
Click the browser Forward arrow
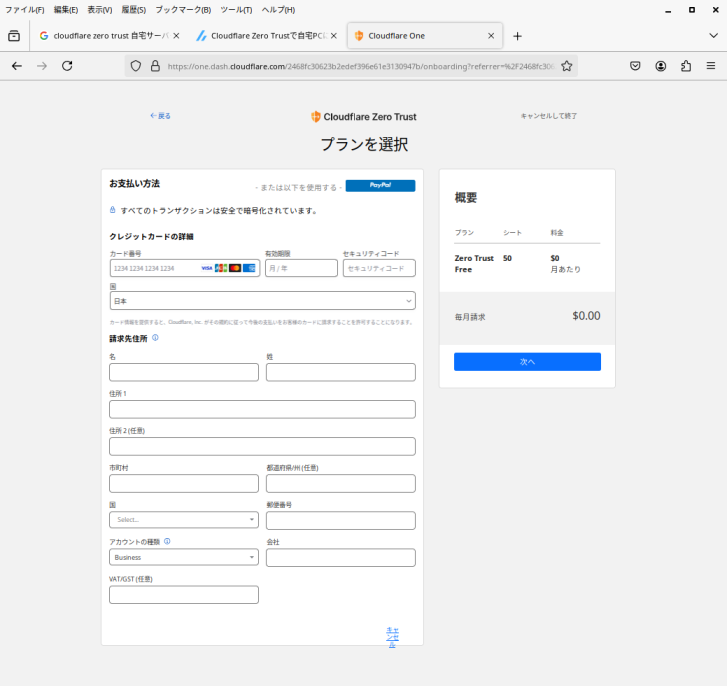[42, 66]
